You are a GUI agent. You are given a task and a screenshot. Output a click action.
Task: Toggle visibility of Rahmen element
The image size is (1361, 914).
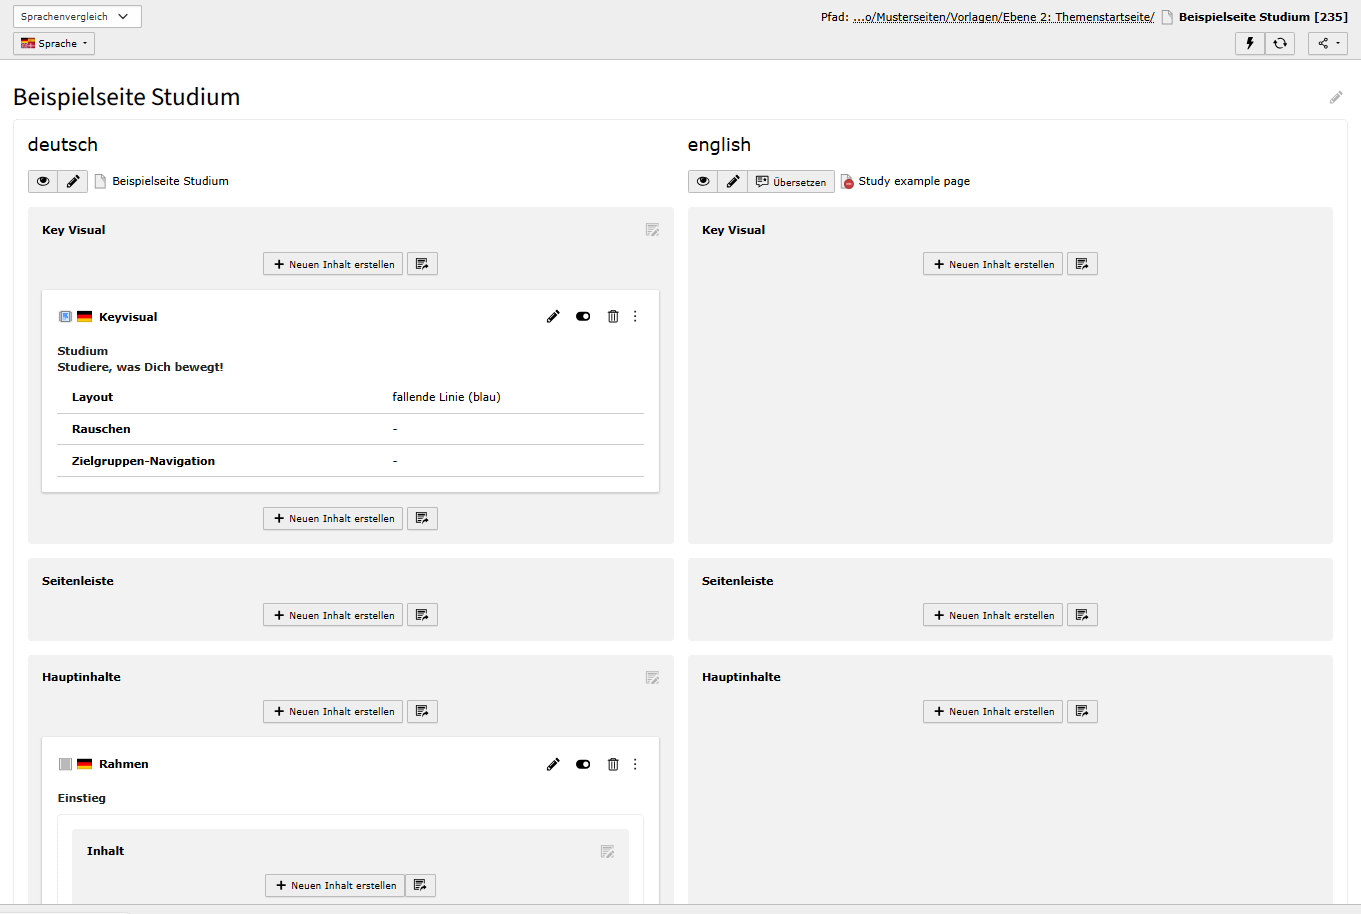tap(583, 764)
